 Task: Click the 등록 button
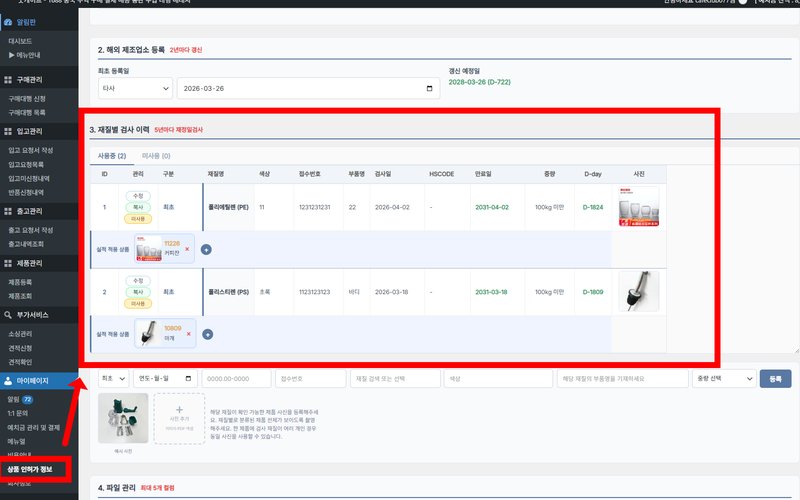(x=775, y=379)
